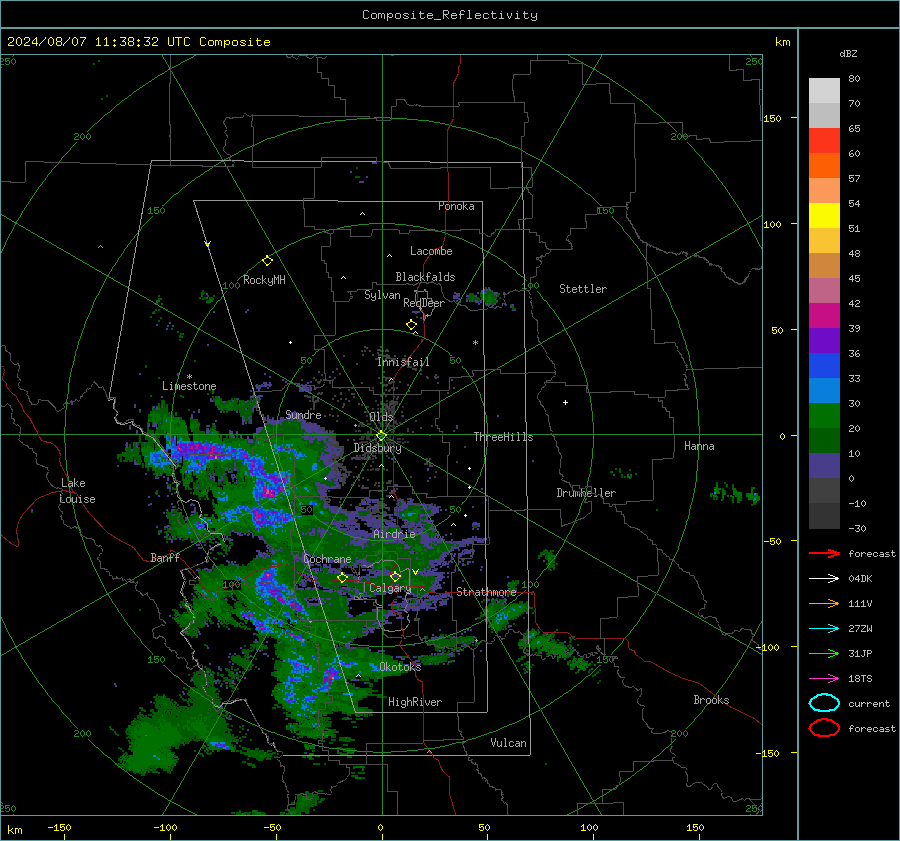The image size is (900, 841).
Task: Click the yellow diamond marker near RockyMH
Action: pos(267,261)
